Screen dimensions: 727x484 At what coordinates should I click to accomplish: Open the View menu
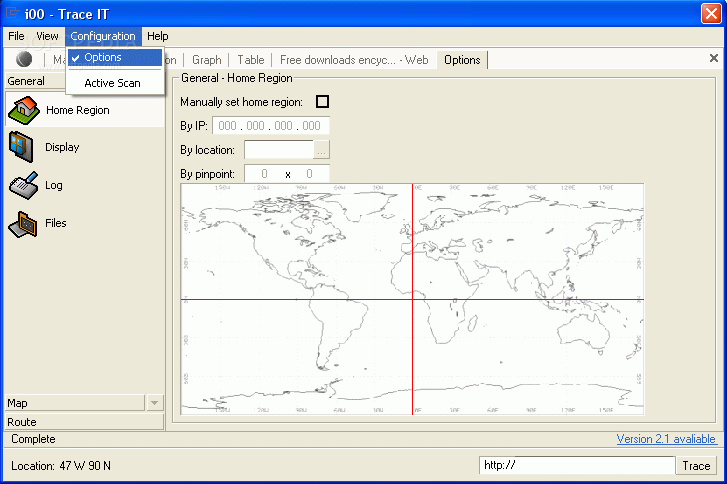pyautogui.click(x=47, y=36)
